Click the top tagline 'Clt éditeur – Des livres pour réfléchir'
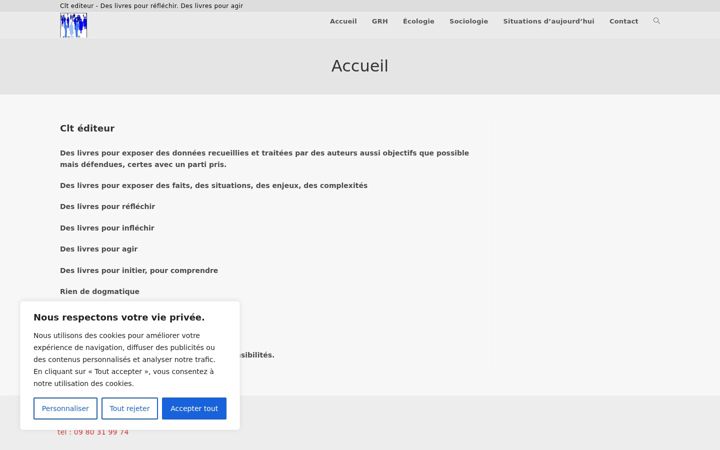Screen dimensions: 720x450 (x=152, y=6)
